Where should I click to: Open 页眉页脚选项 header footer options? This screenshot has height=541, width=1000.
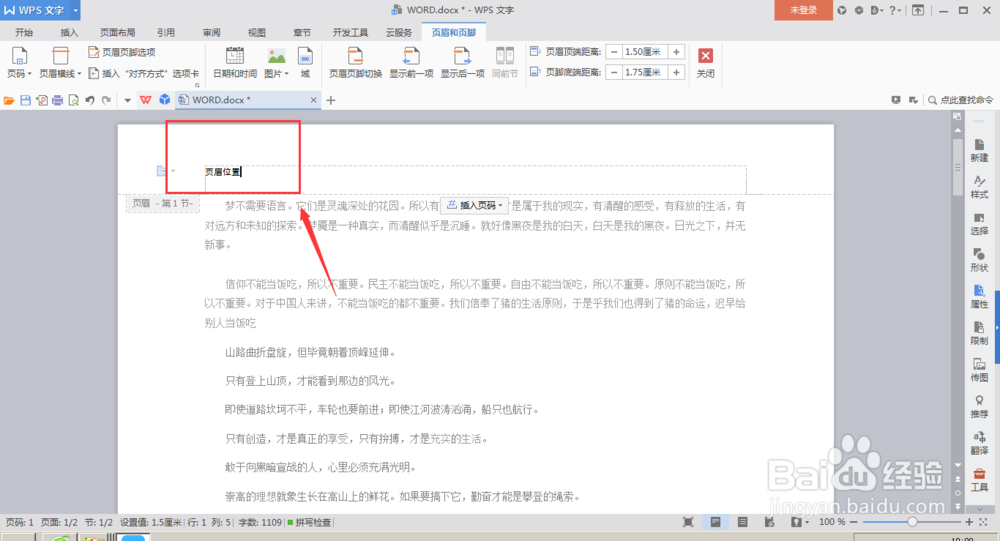121,52
